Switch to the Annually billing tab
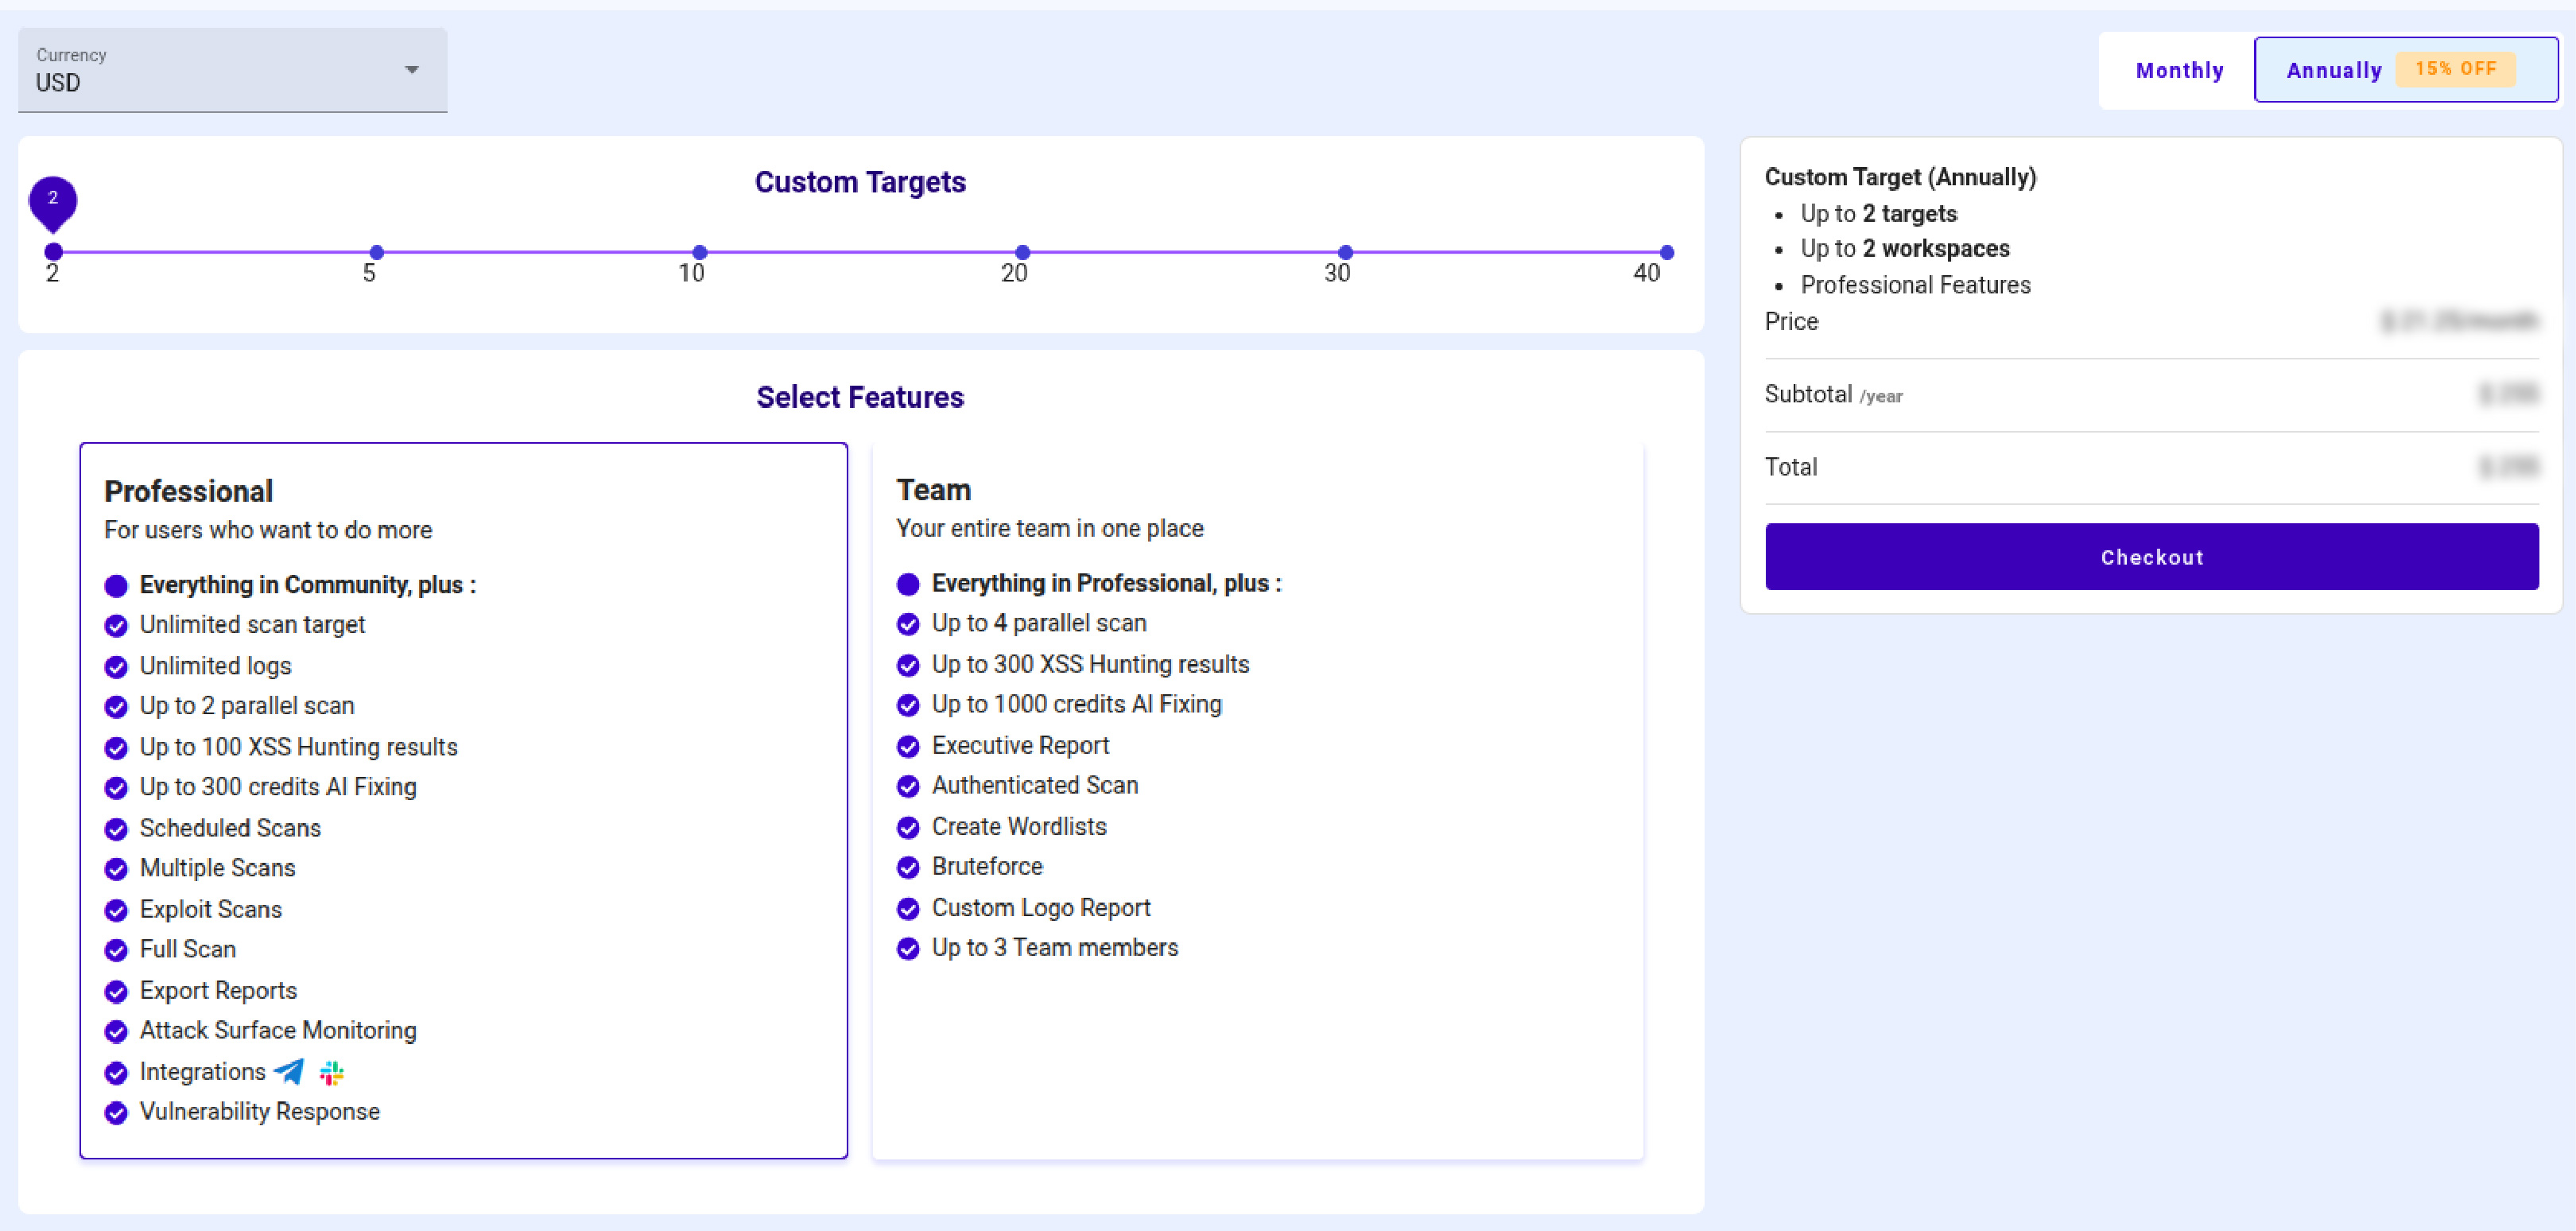This screenshot has width=2576, height=1231. pyautogui.click(x=2334, y=70)
